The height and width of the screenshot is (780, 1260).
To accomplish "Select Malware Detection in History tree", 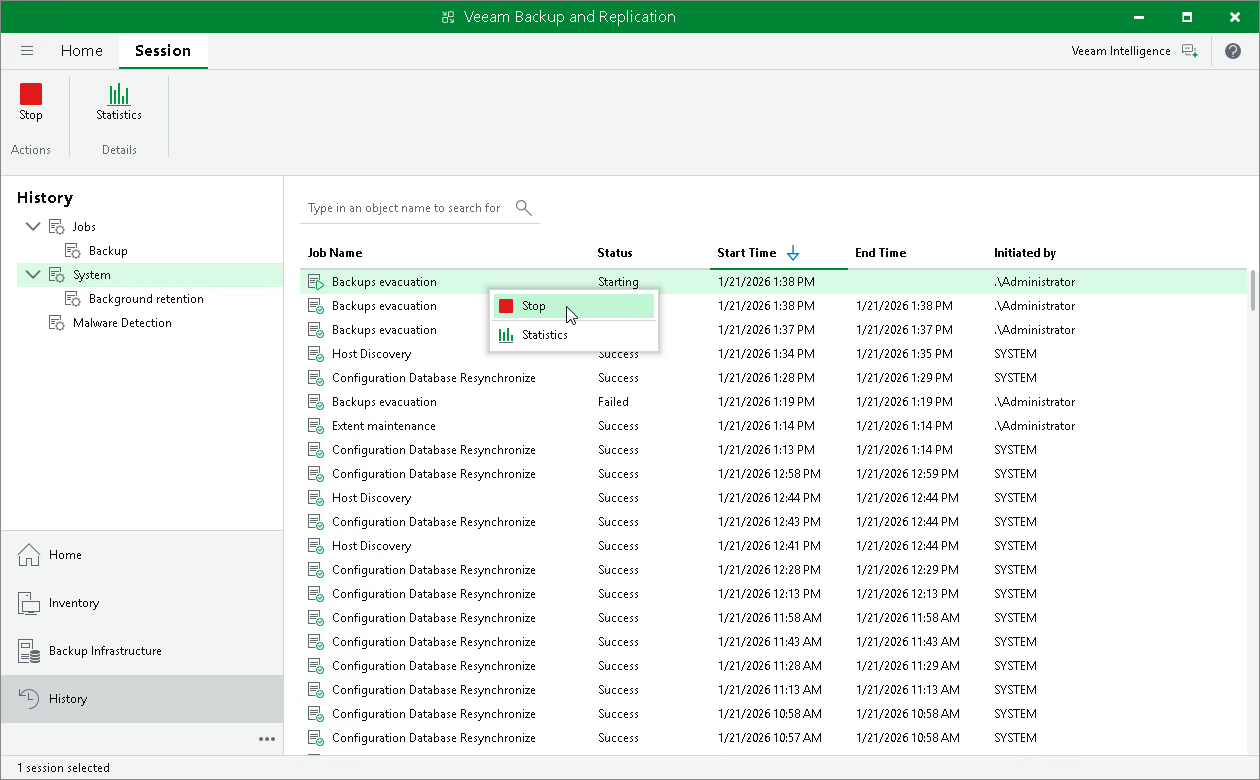I will click(x=122, y=323).
